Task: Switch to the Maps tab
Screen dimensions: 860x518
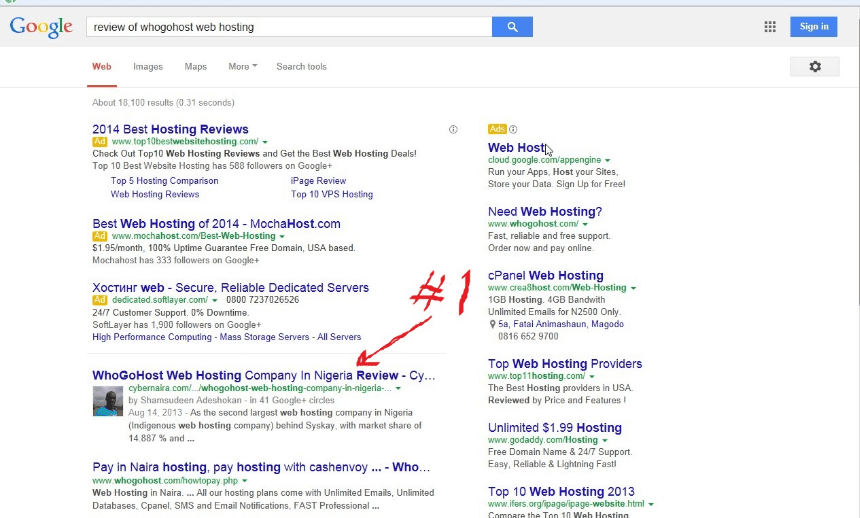Action: pyautogui.click(x=195, y=67)
